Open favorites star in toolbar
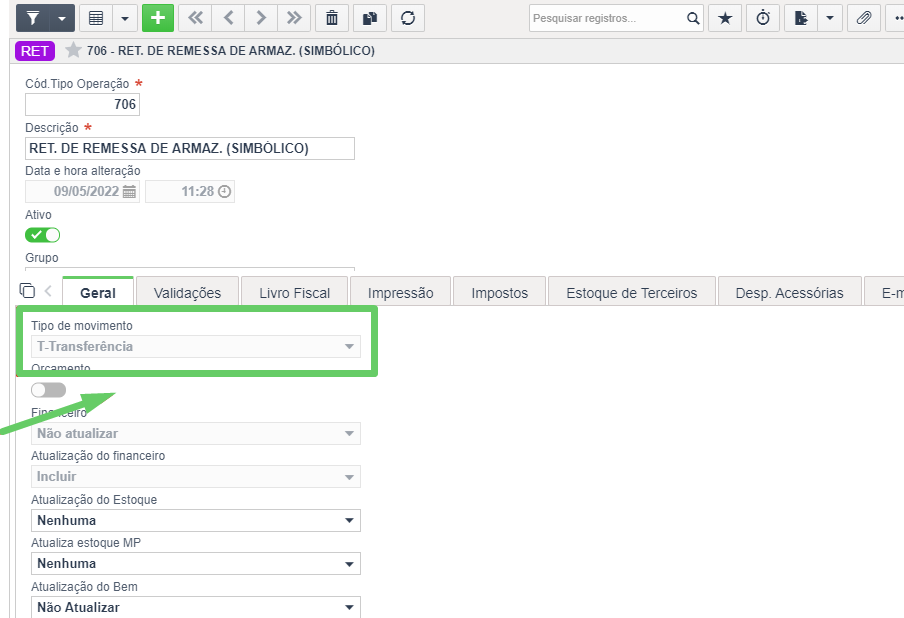Image resolution: width=904 pixels, height=618 pixels. [x=725, y=18]
